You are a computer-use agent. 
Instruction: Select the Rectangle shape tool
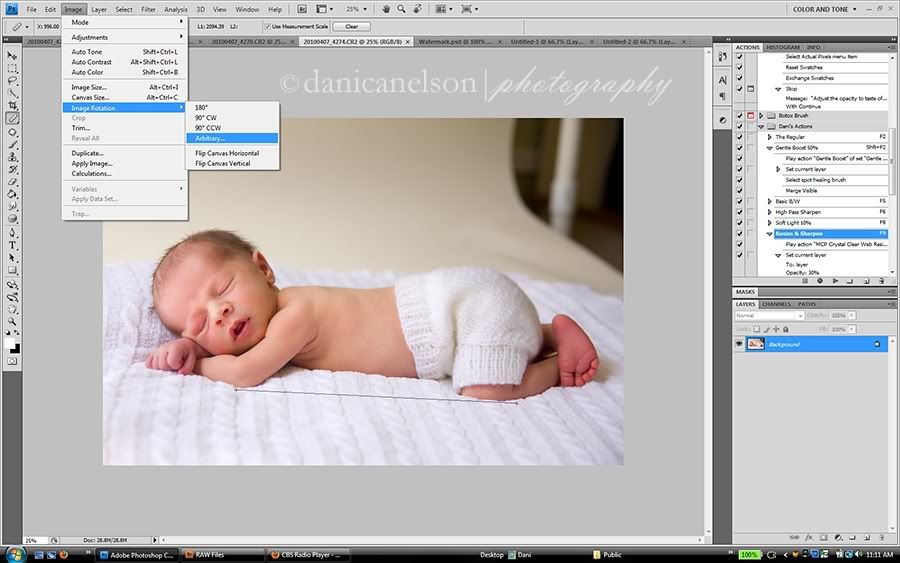12,270
